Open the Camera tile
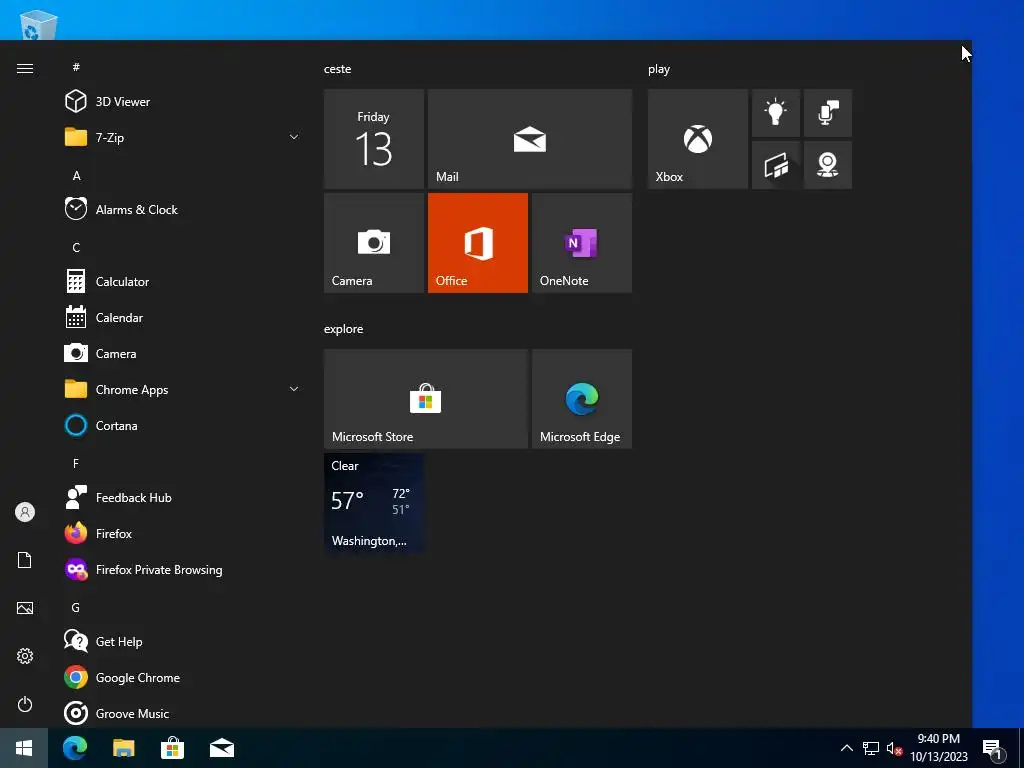1024x768 pixels. (x=374, y=243)
